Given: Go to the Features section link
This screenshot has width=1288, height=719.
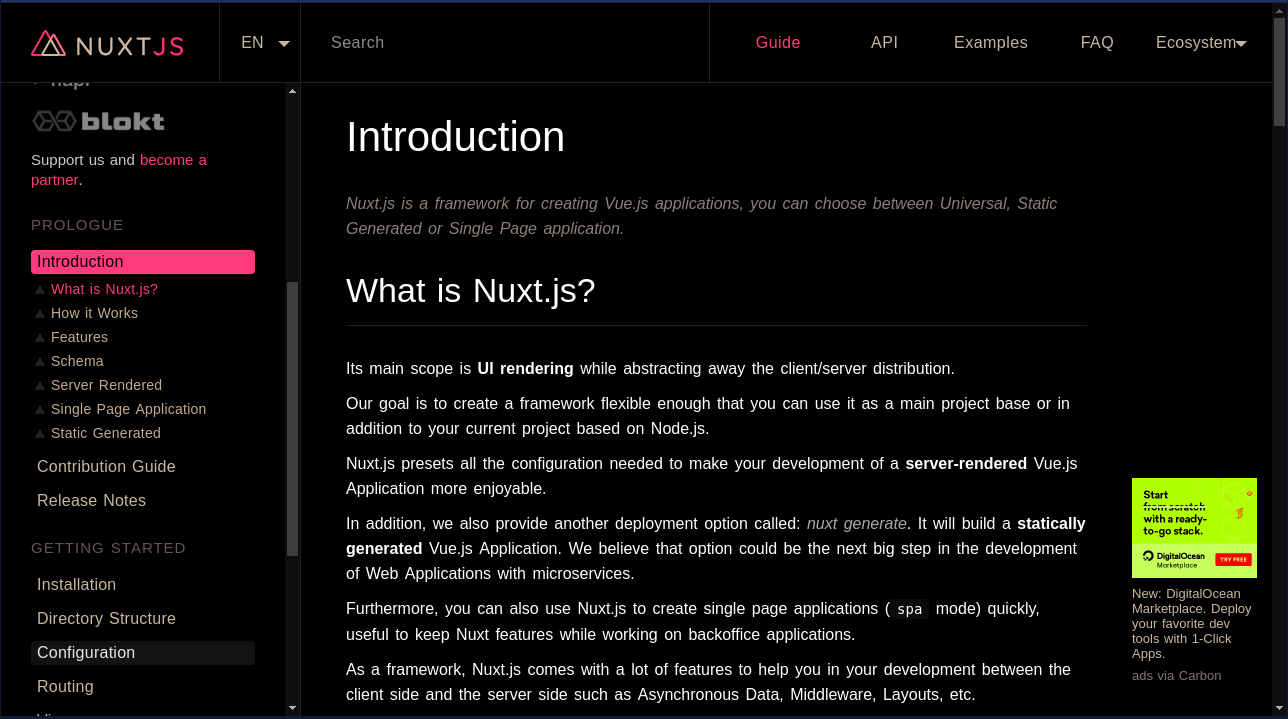Looking at the screenshot, I should 79,337.
